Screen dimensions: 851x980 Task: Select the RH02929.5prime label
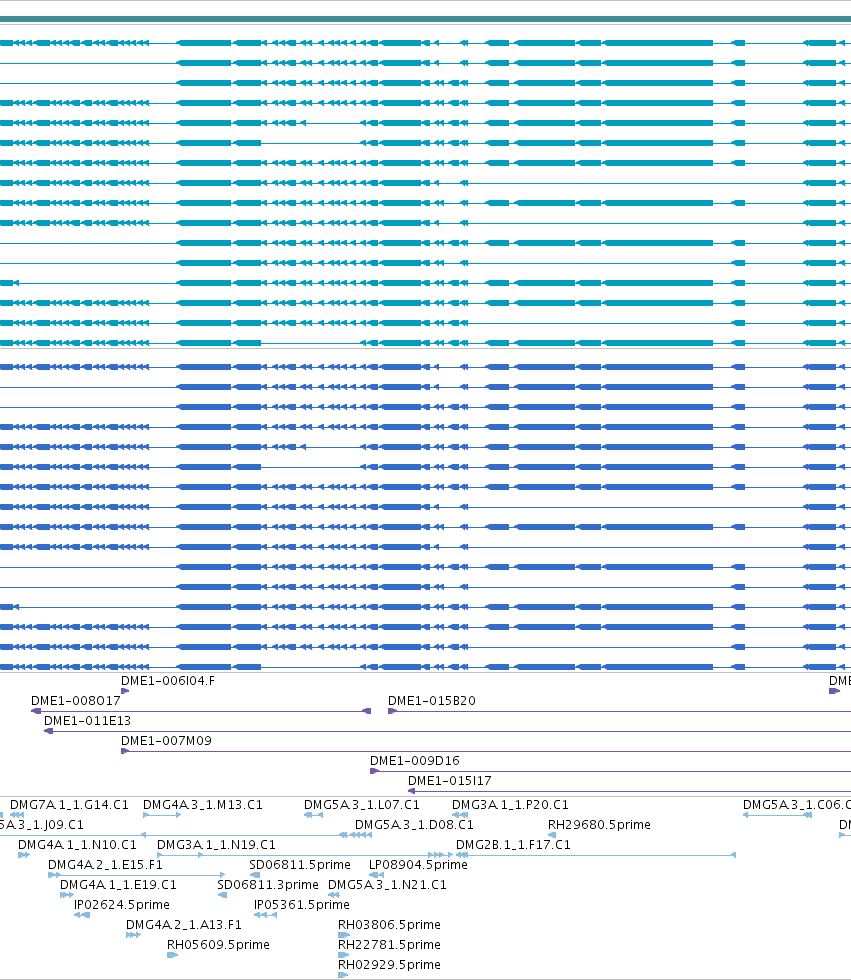(389, 964)
